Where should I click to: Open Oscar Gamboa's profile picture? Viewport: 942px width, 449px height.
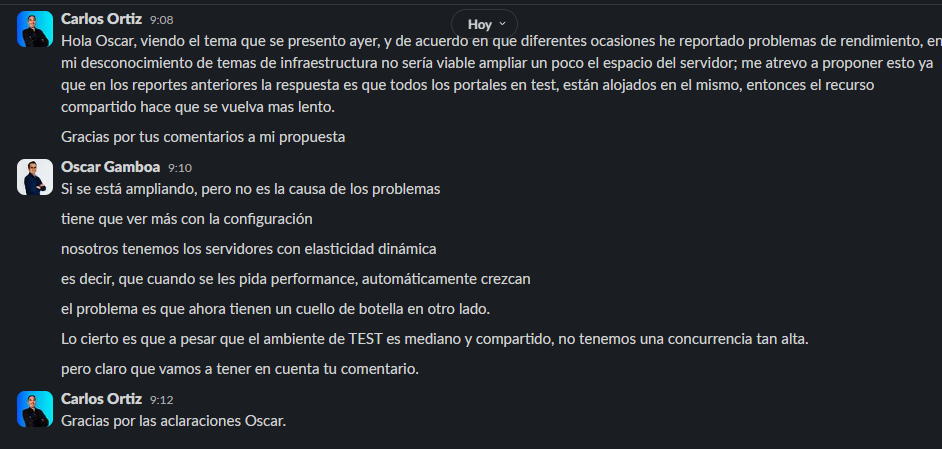[35, 177]
